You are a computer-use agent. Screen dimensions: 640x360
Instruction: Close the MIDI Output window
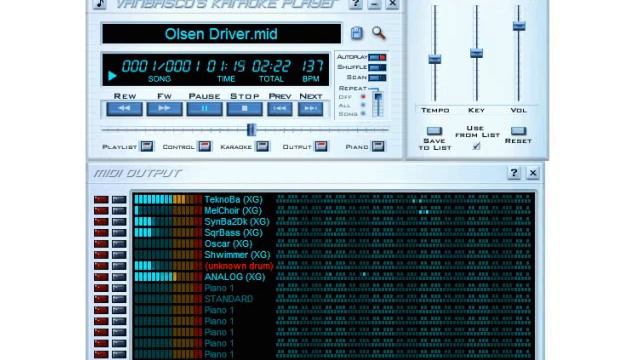(x=533, y=173)
